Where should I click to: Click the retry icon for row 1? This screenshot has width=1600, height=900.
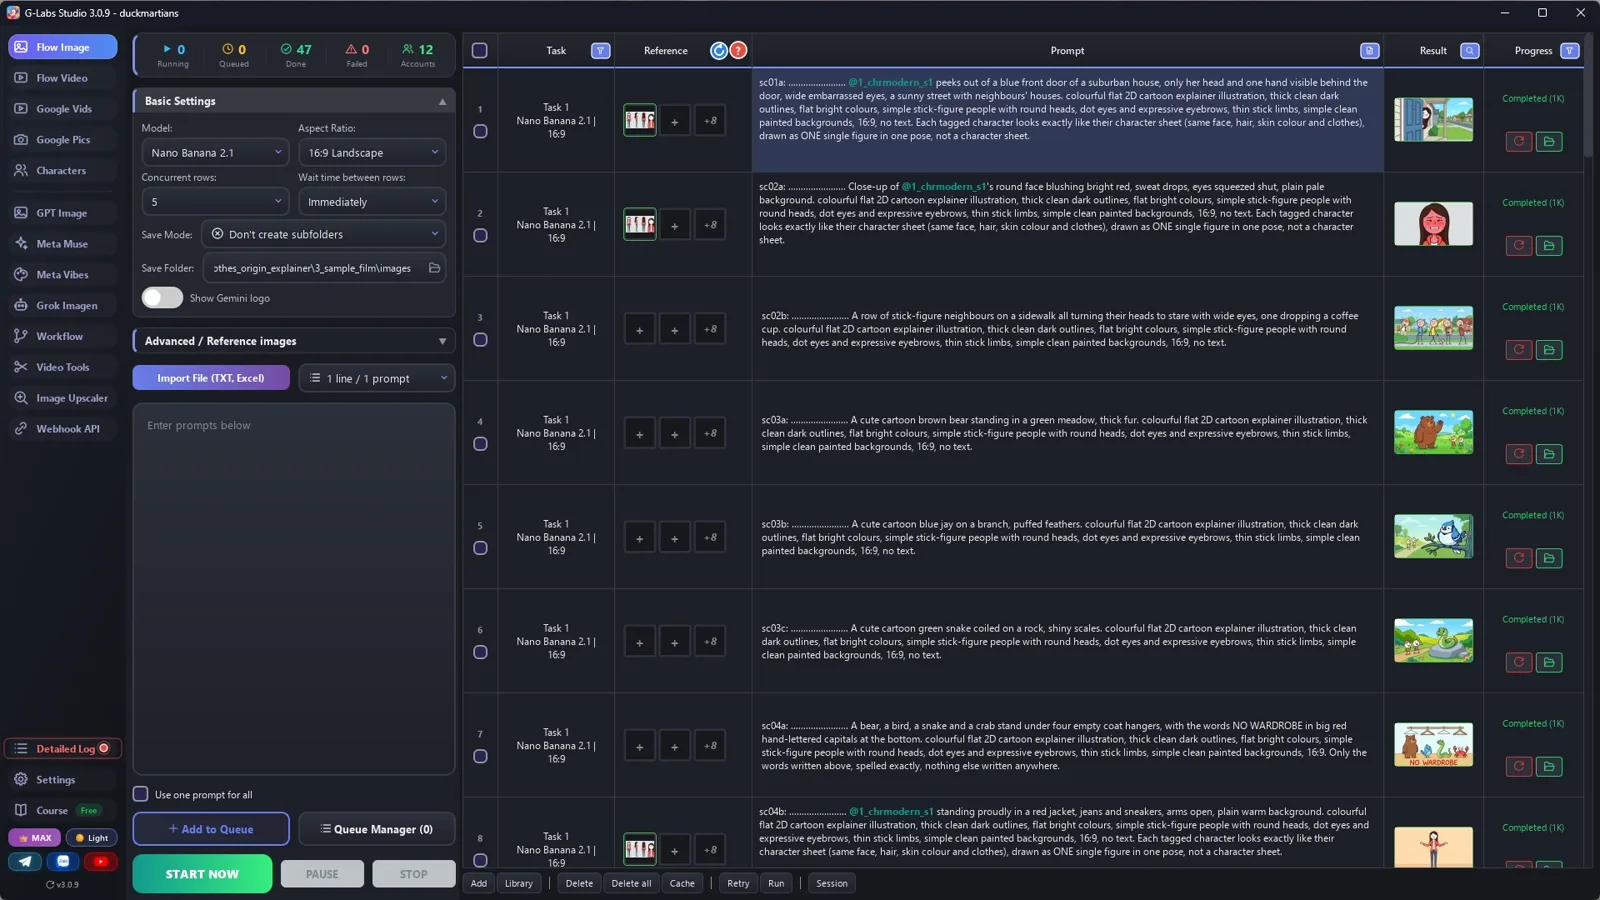pos(1518,142)
